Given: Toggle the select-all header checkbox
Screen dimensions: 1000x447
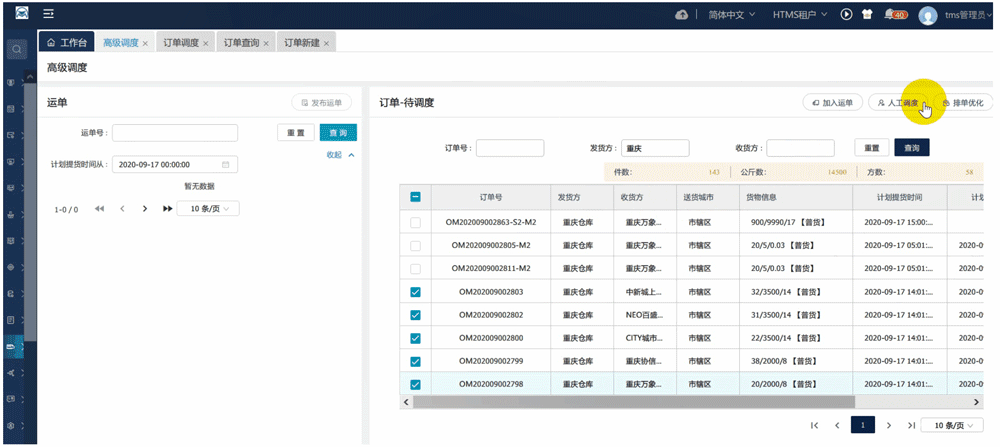Looking at the screenshot, I should [x=415, y=198].
